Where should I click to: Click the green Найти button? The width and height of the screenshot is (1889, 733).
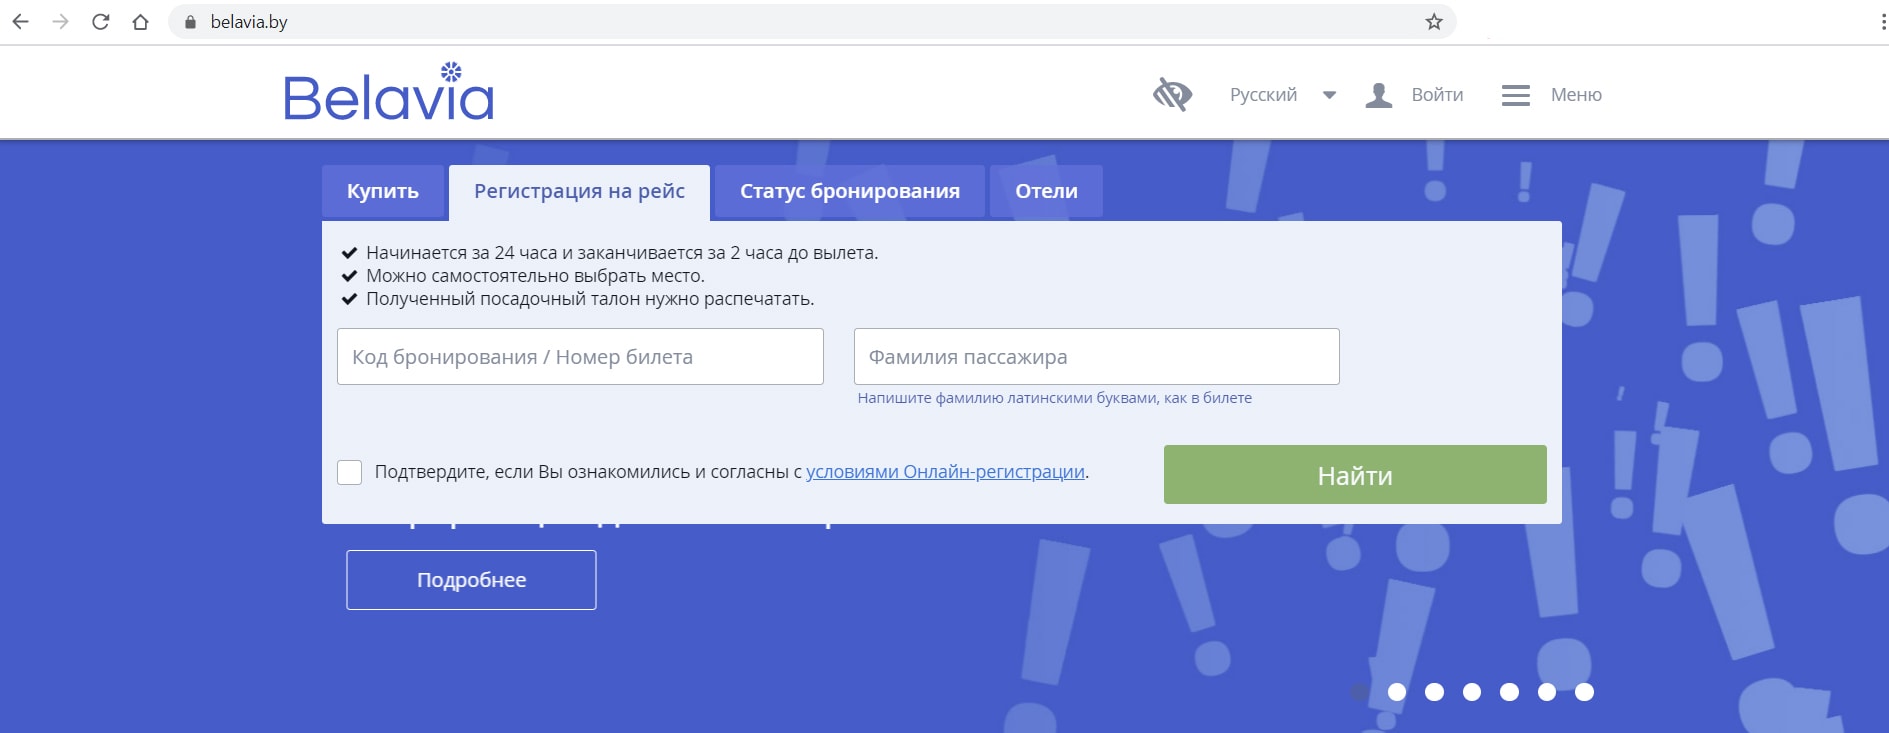(x=1355, y=474)
